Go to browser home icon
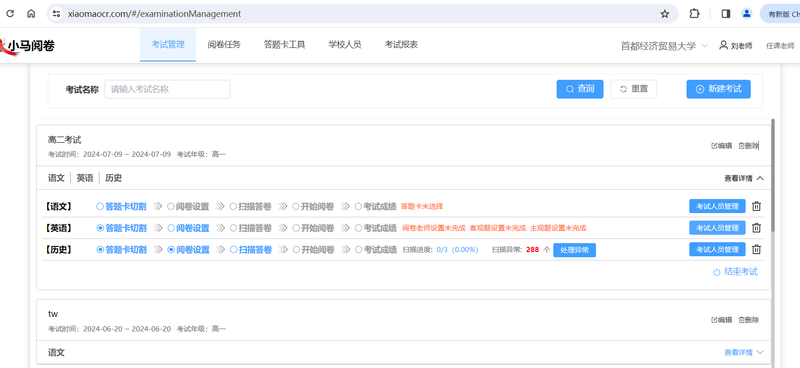 (31, 14)
